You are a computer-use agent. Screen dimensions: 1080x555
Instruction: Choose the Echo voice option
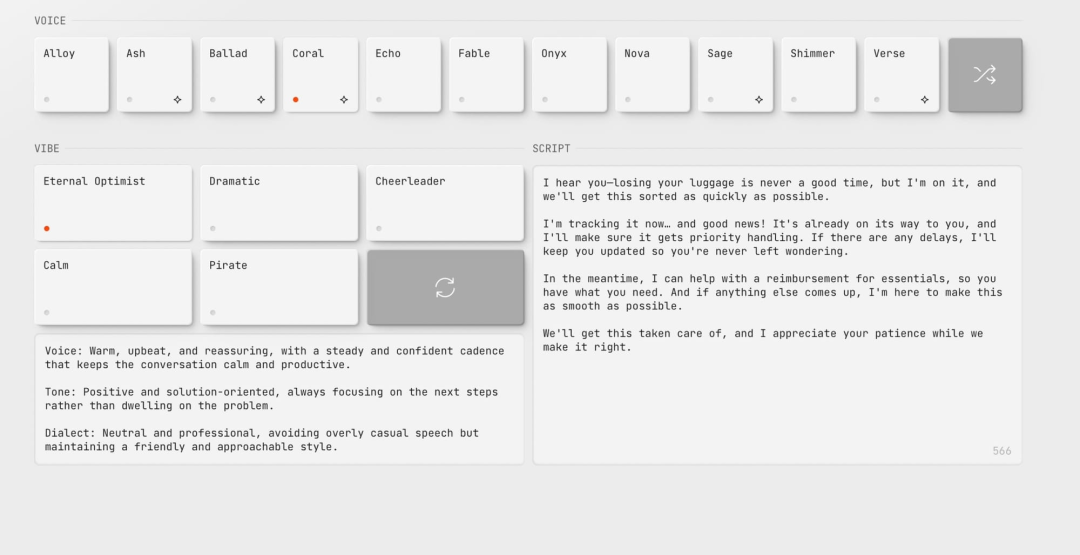click(403, 74)
